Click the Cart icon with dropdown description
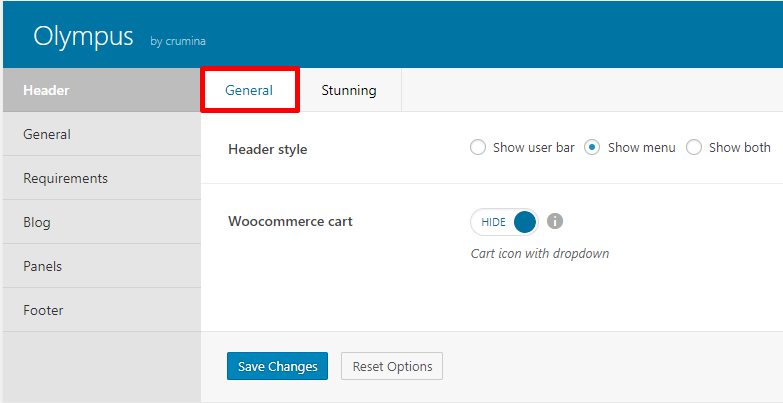783x403 pixels. click(x=540, y=253)
